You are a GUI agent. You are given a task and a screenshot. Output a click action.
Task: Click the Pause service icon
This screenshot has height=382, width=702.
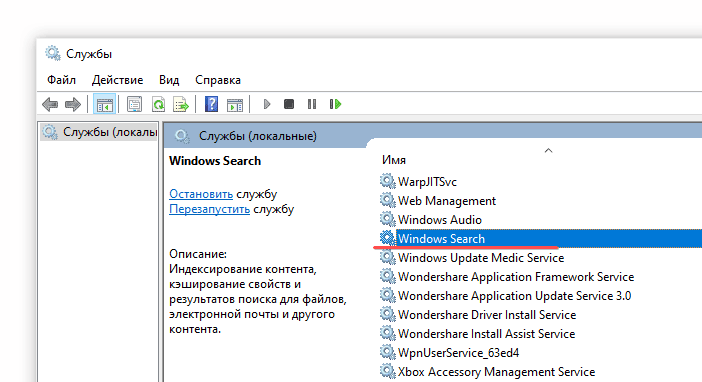pyautogui.click(x=312, y=104)
